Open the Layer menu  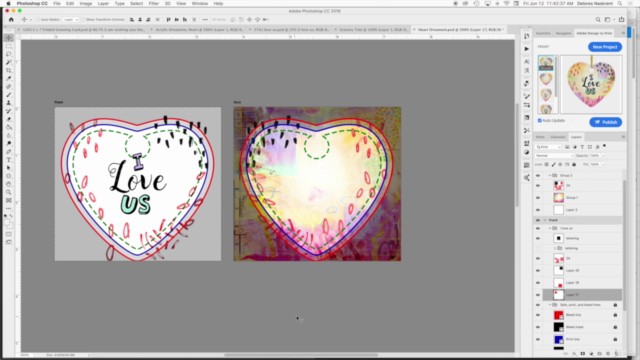[103, 3]
